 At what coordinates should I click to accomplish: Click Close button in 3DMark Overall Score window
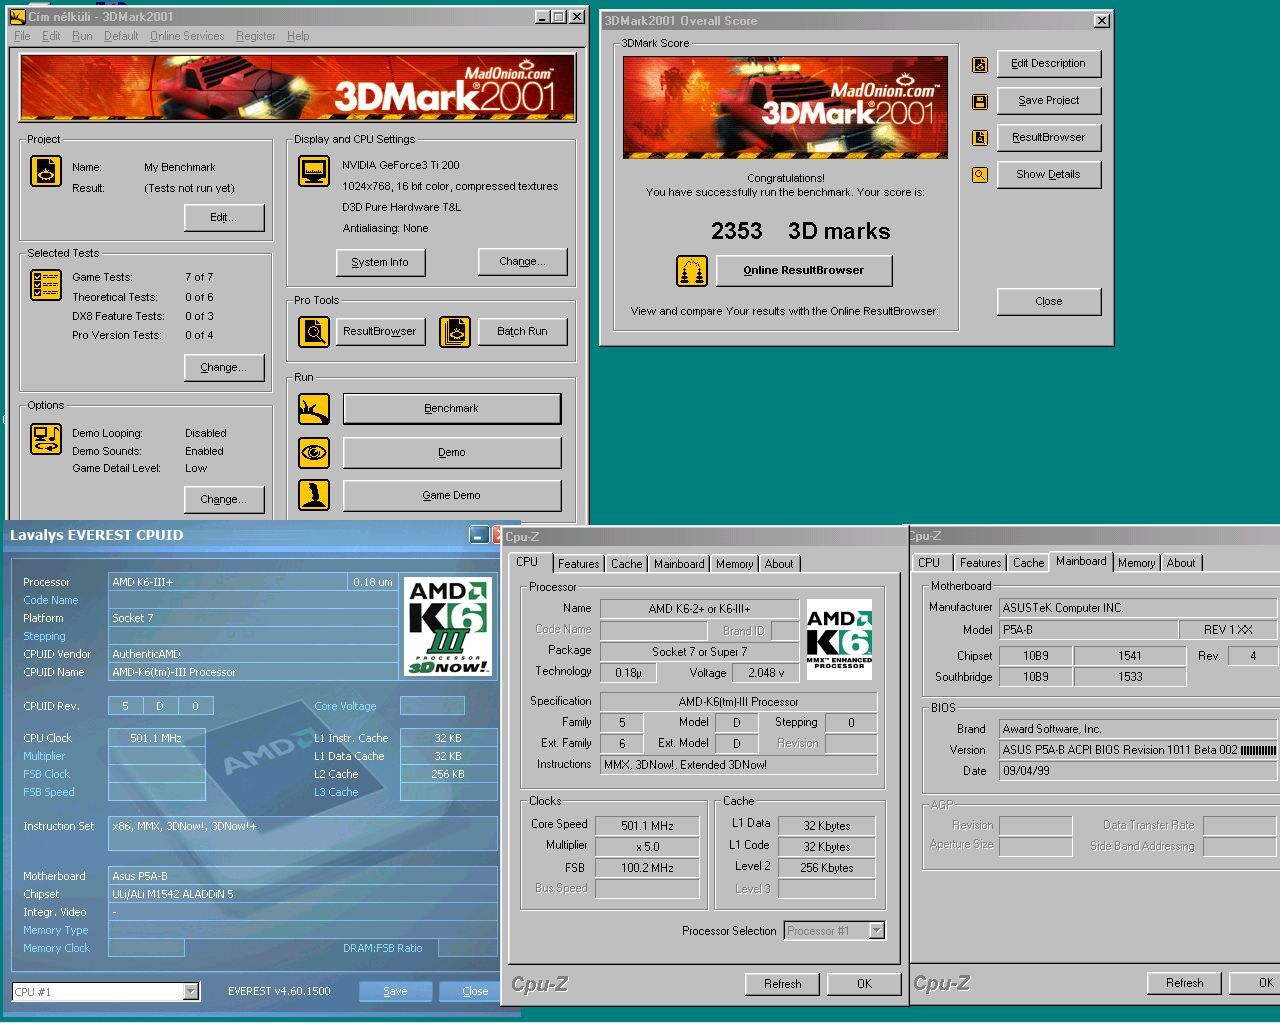tap(1049, 302)
